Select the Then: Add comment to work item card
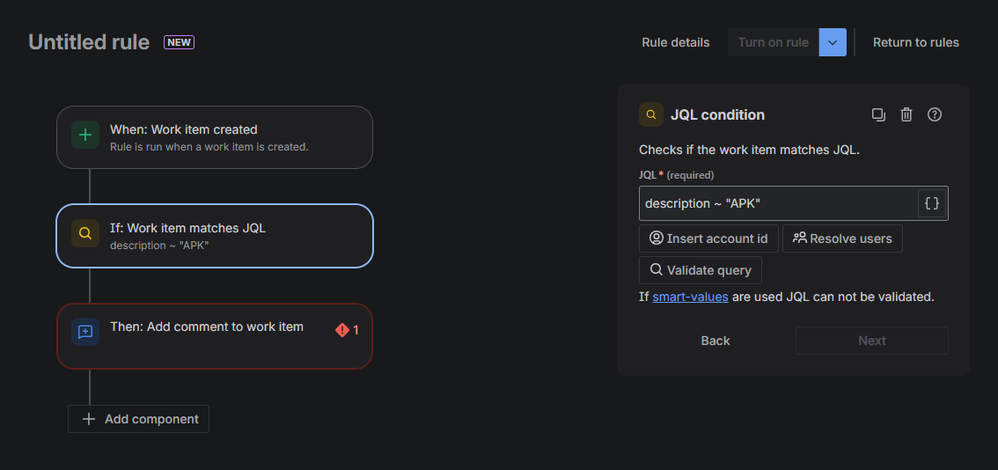The image size is (998, 470). (x=214, y=336)
